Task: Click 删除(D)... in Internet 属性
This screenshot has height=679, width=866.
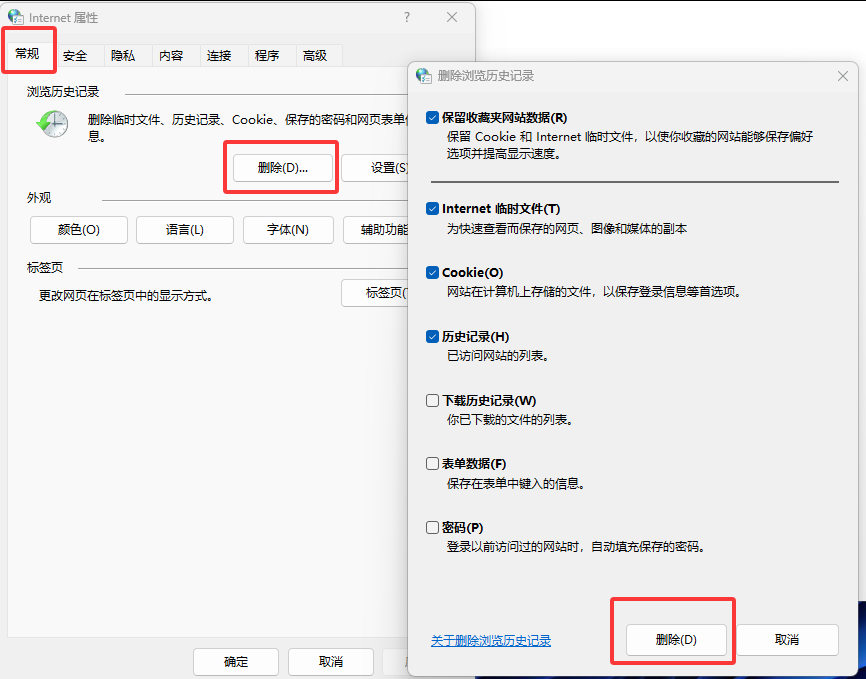Action: 283,168
